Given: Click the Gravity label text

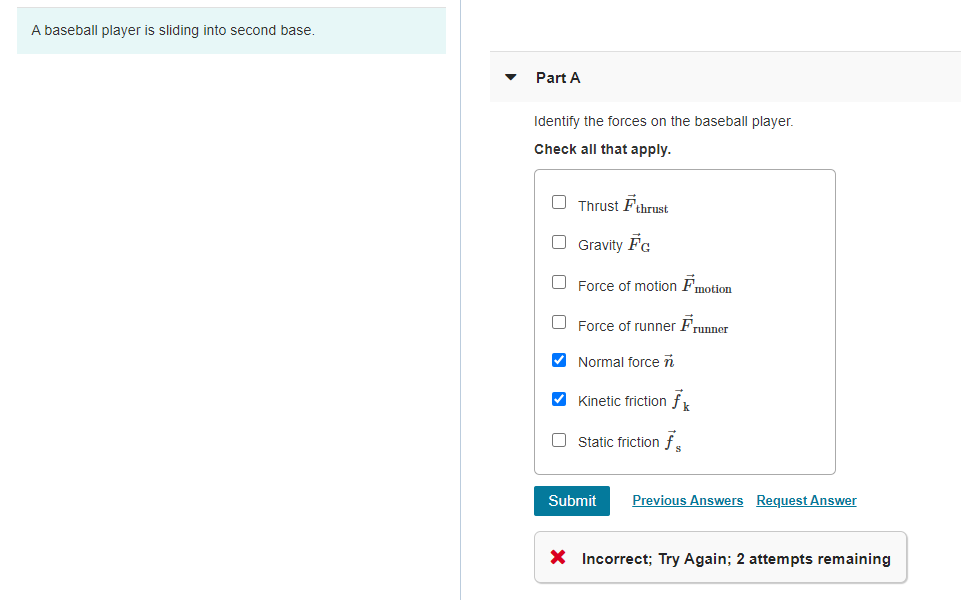Looking at the screenshot, I should click(600, 245).
